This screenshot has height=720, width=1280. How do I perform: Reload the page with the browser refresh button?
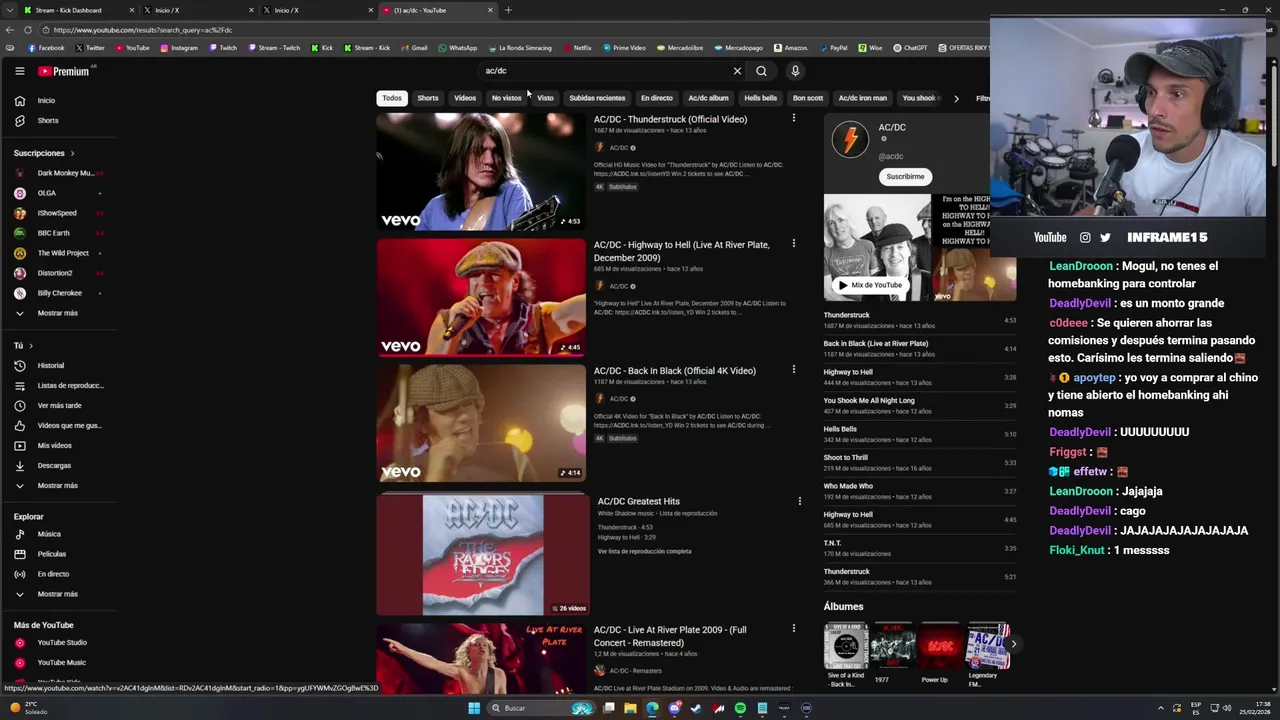tap(28, 30)
